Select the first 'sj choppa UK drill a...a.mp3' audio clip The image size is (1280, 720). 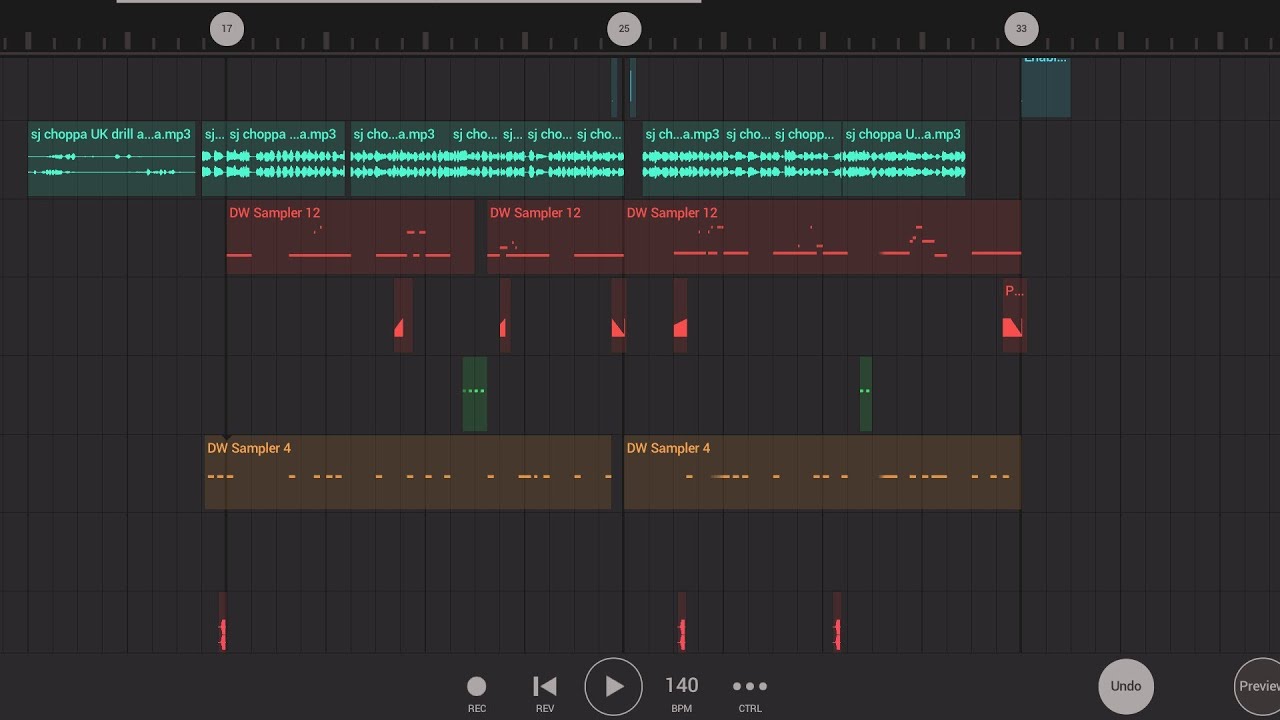[111, 159]
